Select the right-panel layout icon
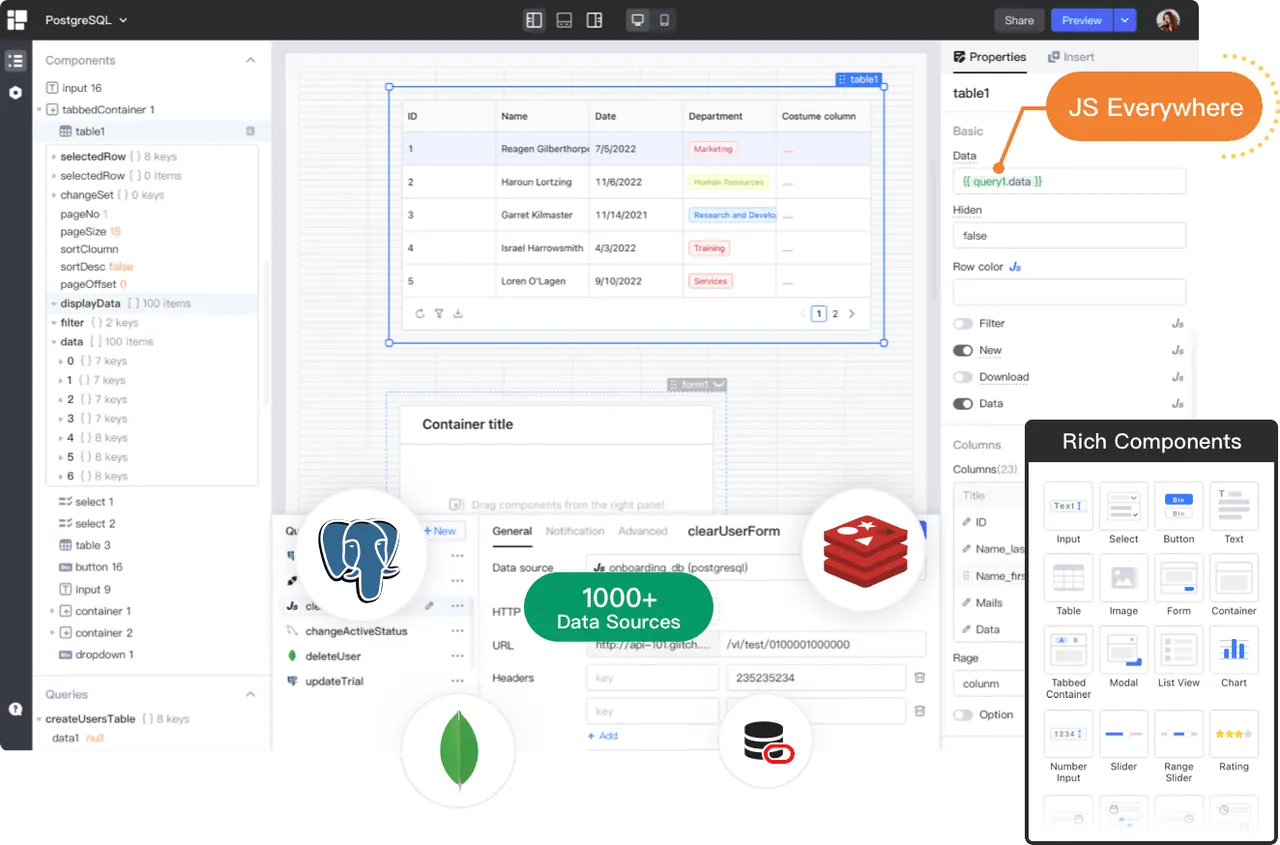1280x845 pixels. coord(594,20)
